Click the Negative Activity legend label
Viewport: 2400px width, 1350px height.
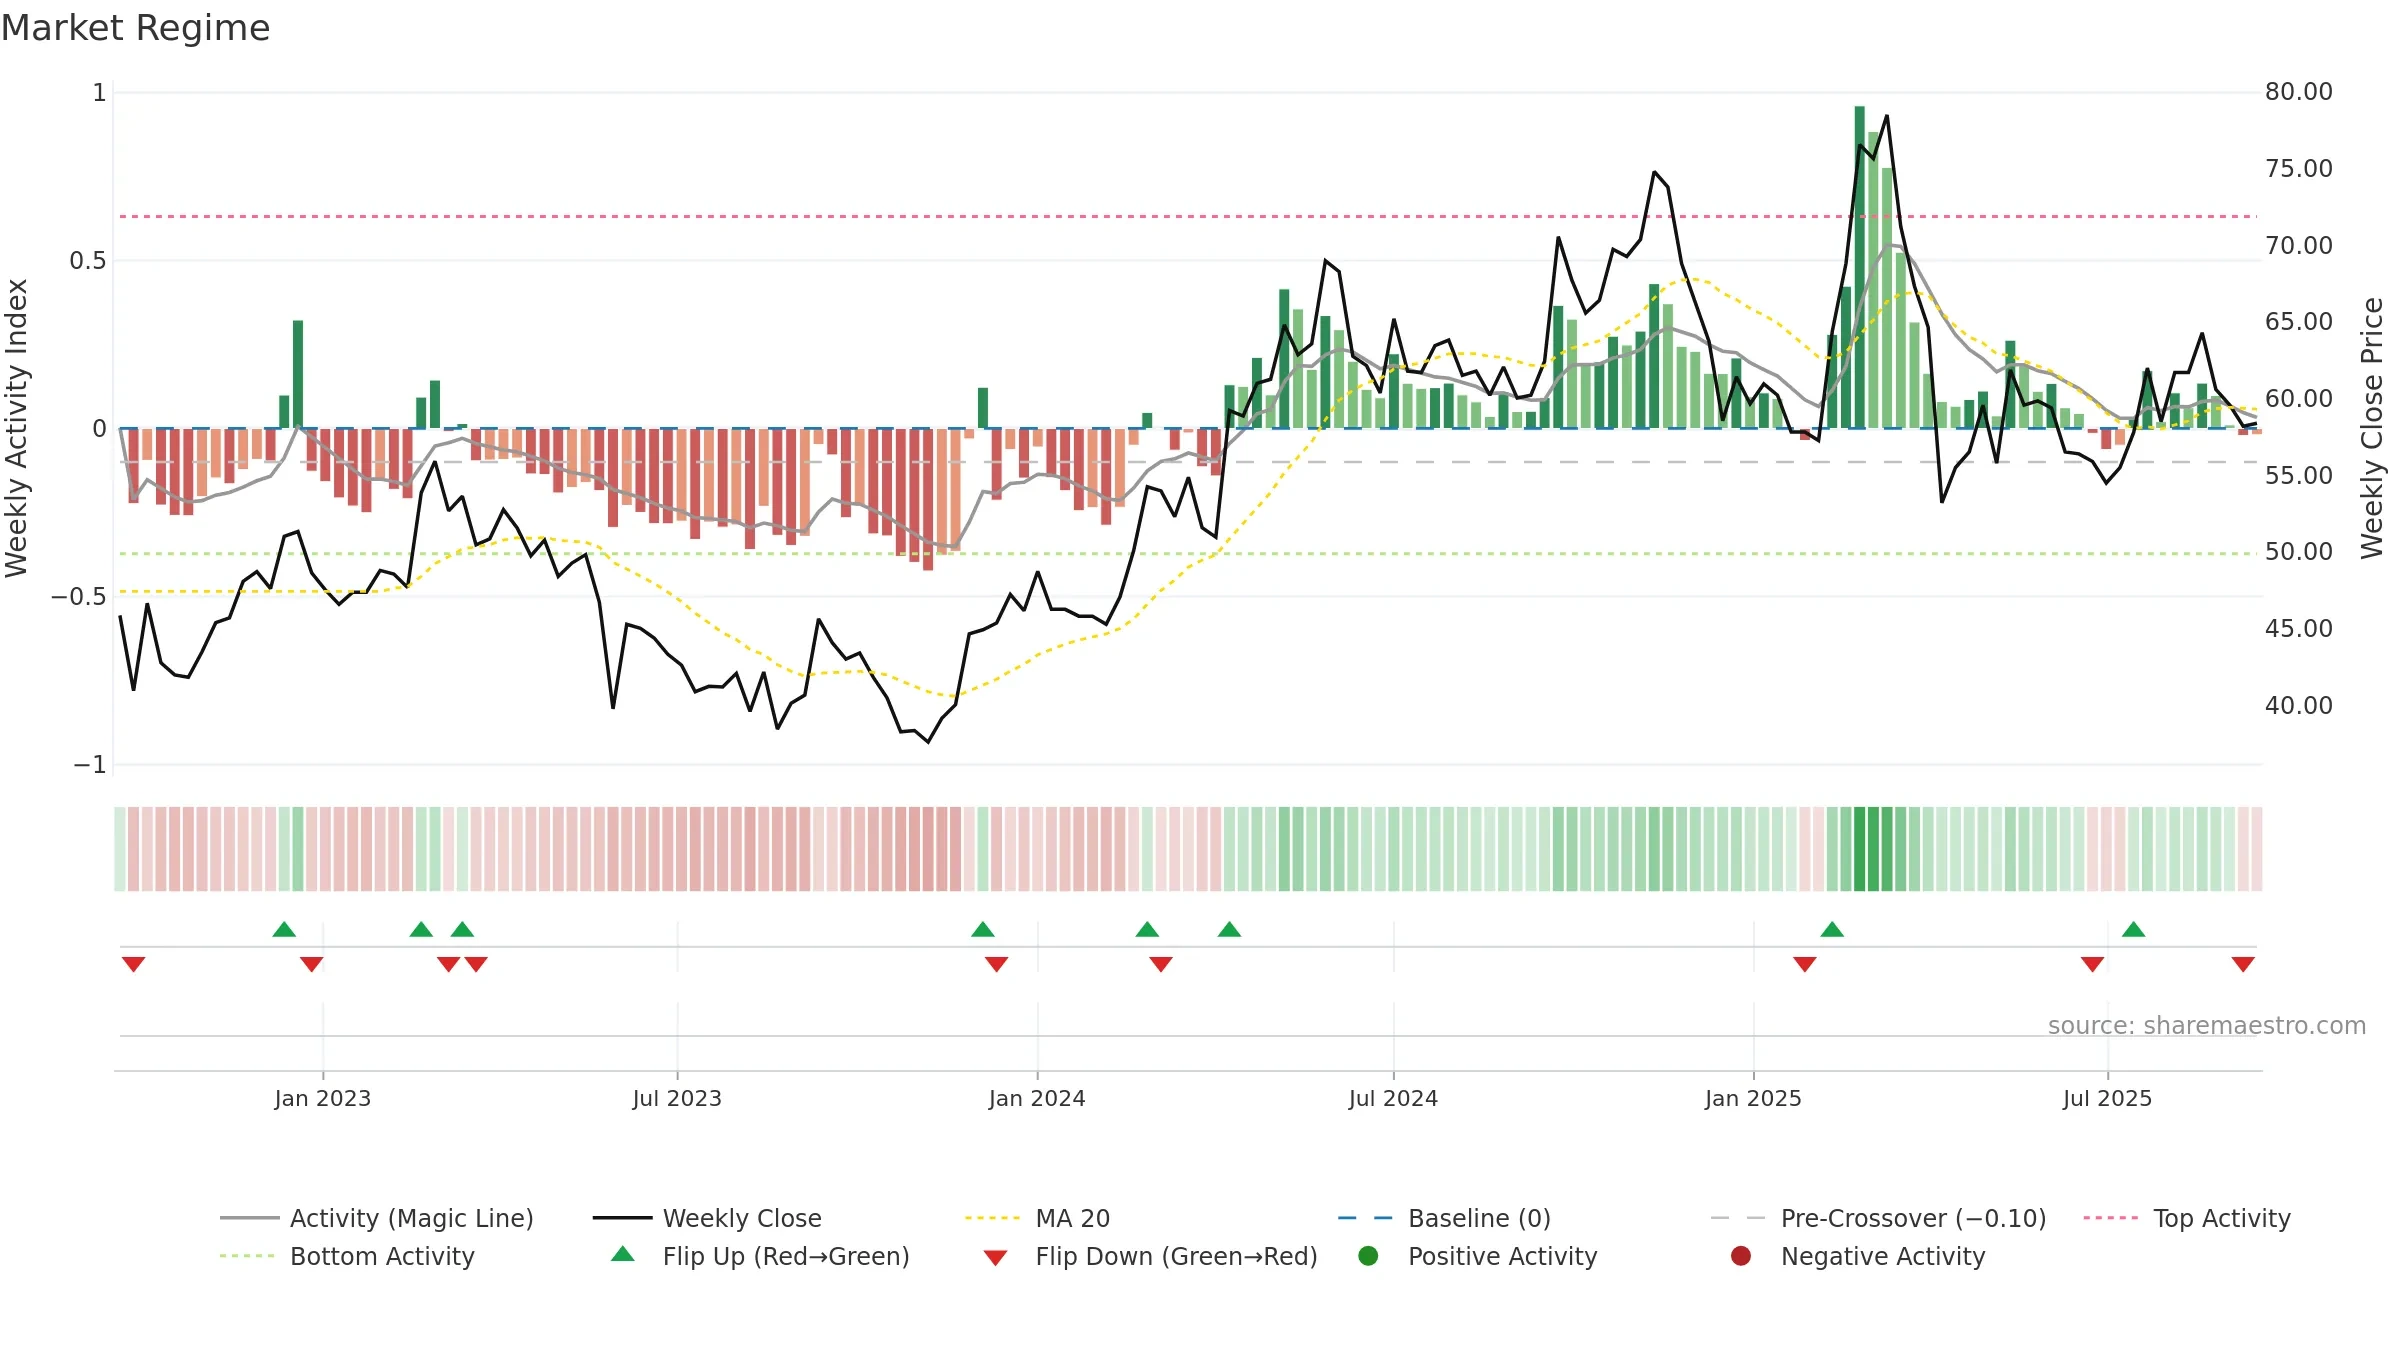[1882, 1256]
